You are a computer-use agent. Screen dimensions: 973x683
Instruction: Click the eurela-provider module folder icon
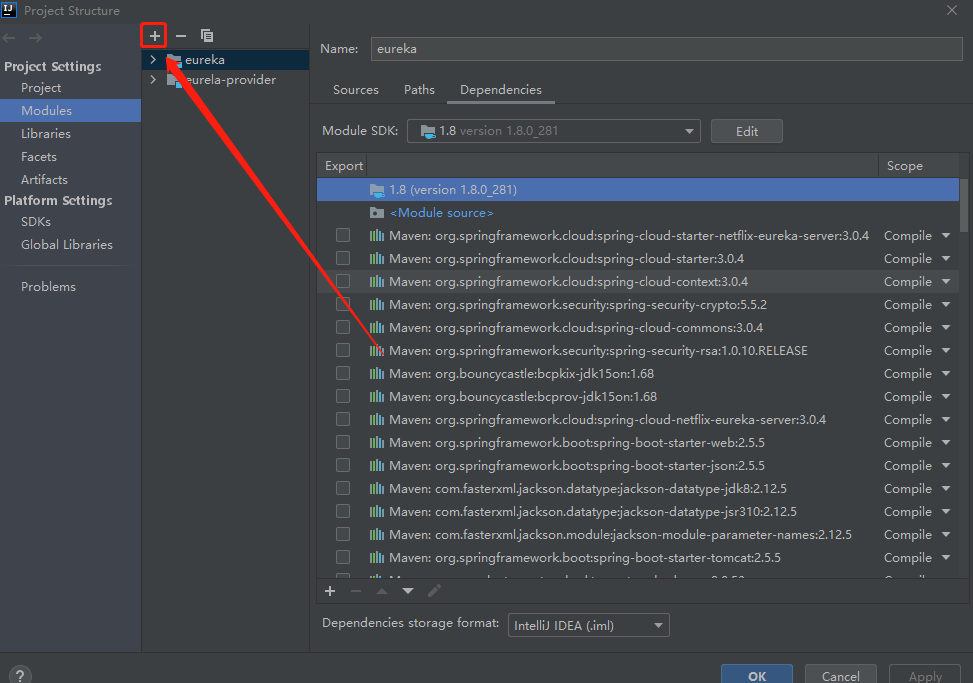pyautogui.click(x=174, y=80)
